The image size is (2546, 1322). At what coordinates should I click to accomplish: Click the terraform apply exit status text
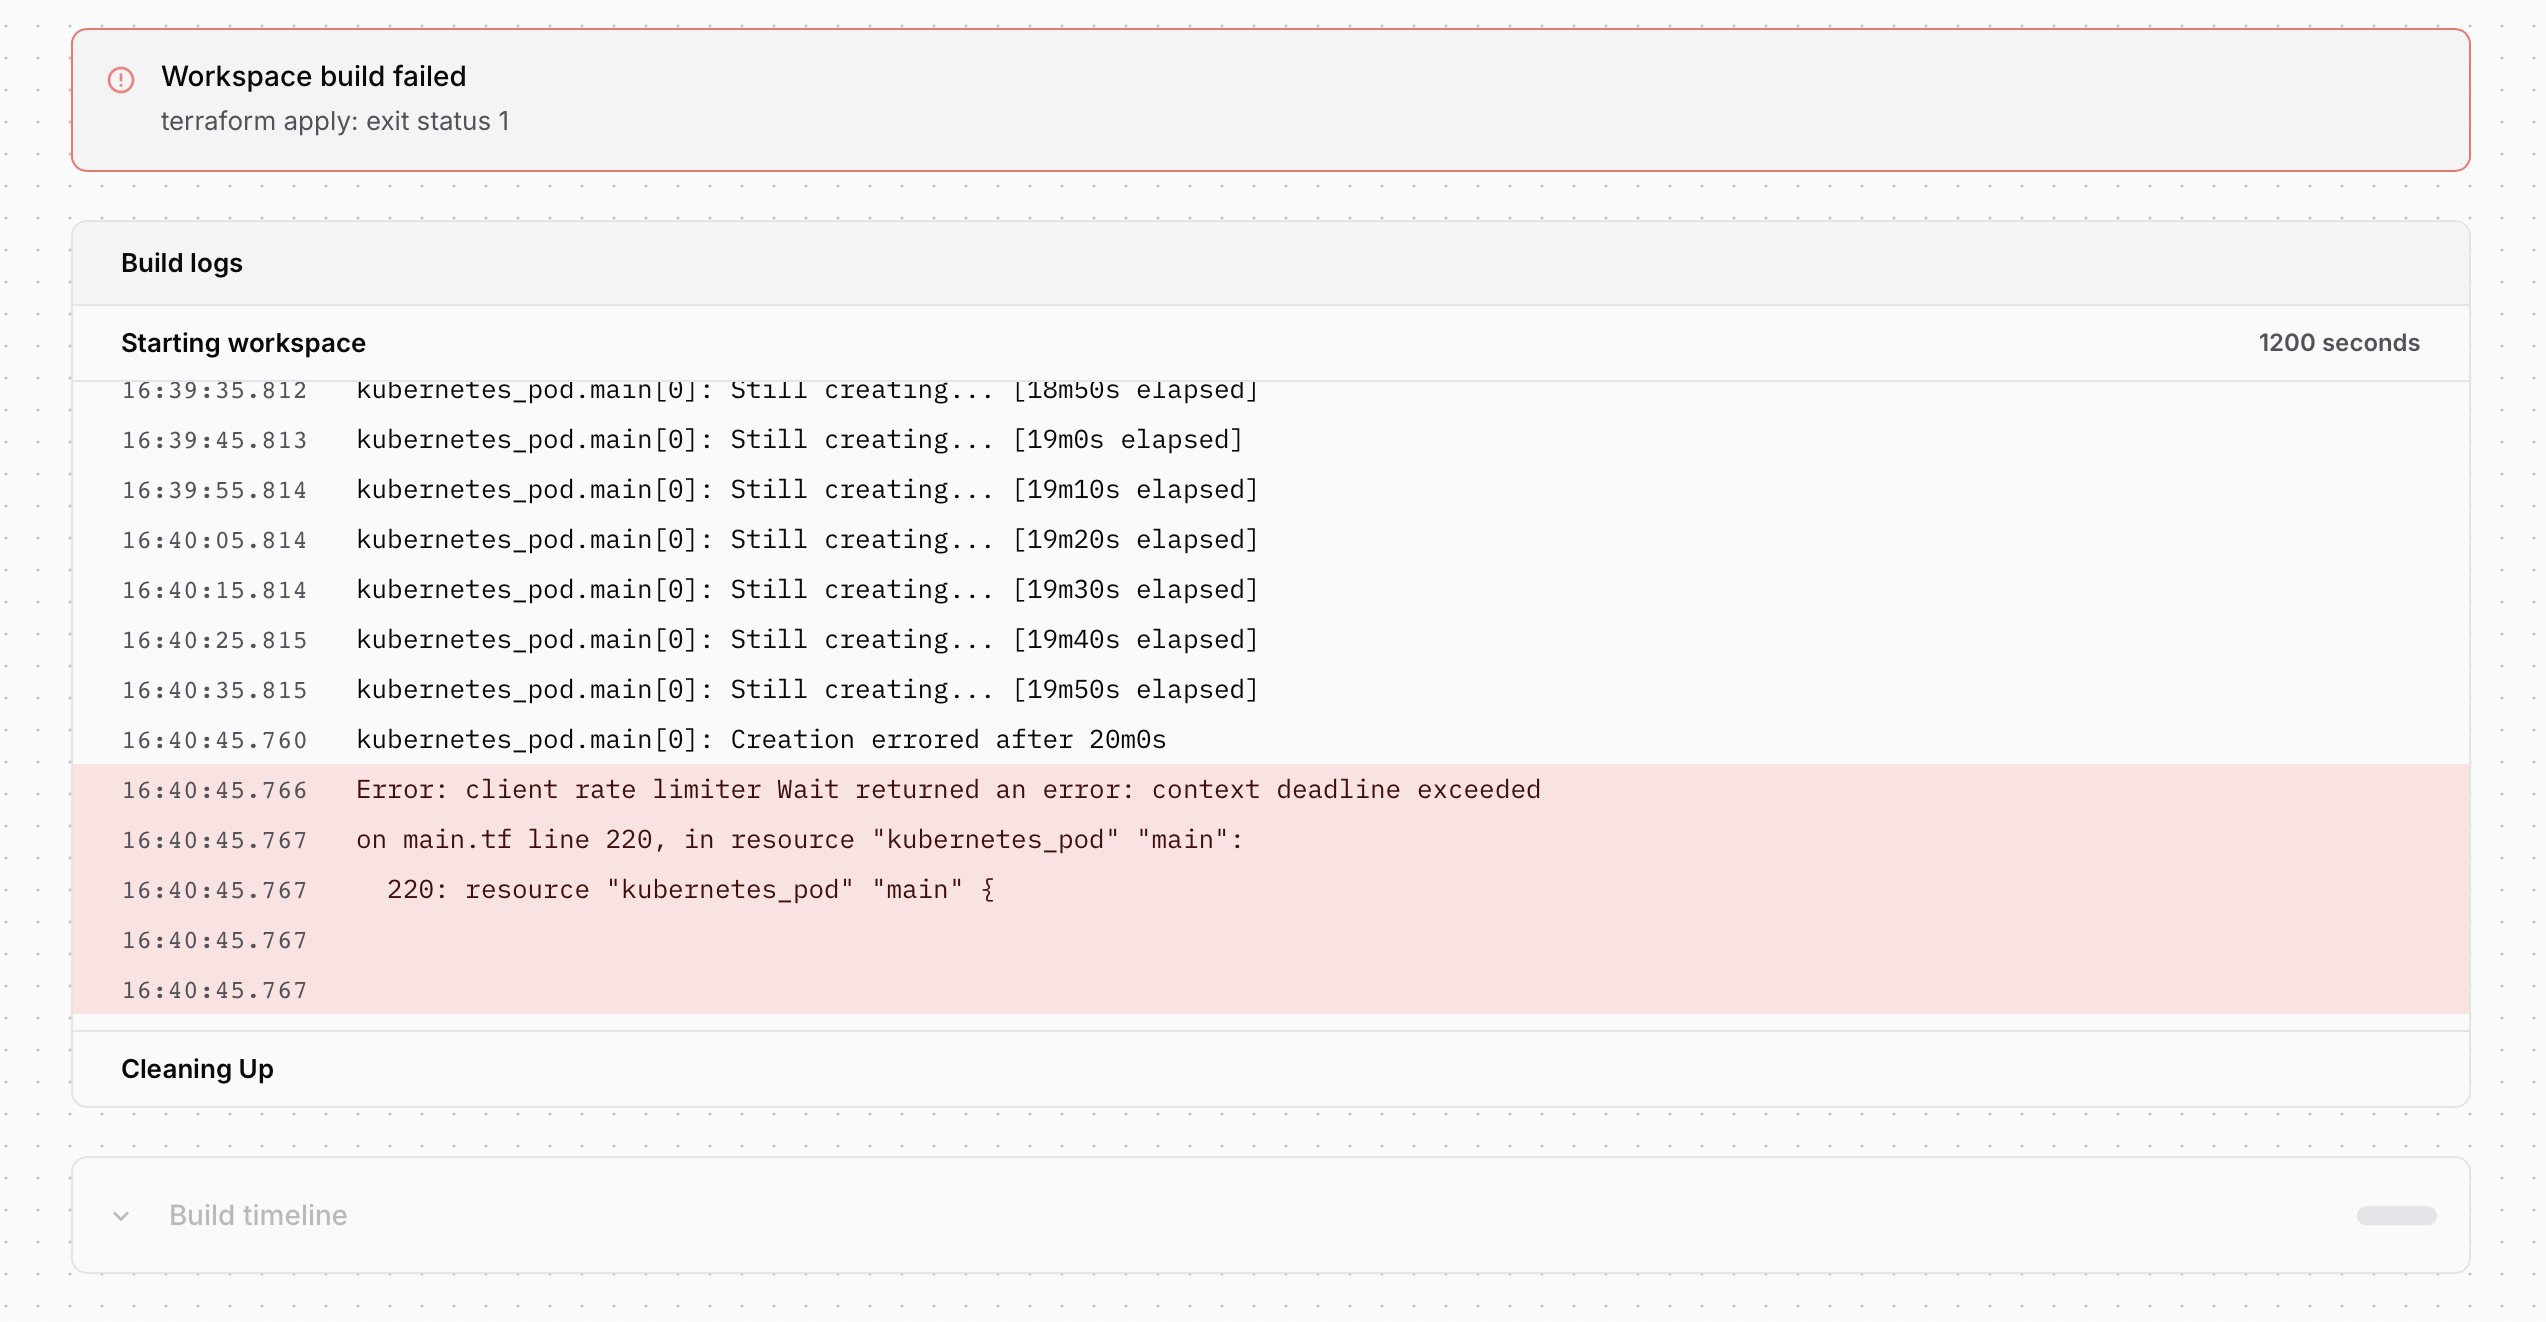[335, 121]
